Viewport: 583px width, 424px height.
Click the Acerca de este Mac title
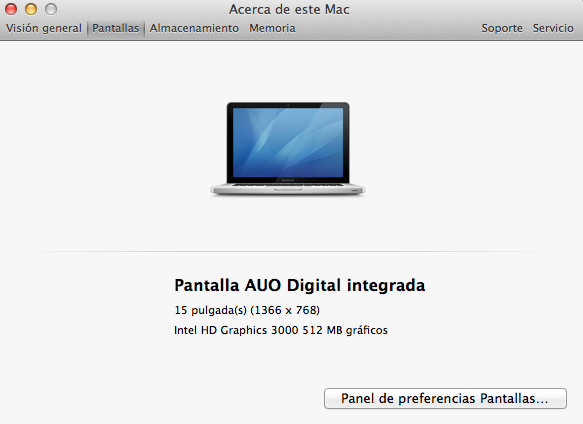(289, 9)
